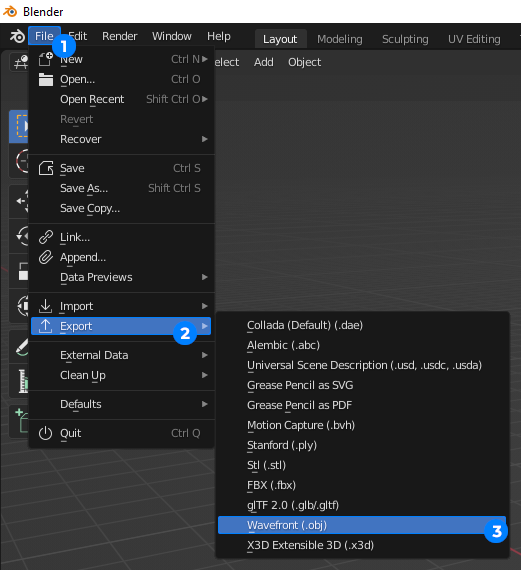521x570 pixels.
Task: Export as Universal Scene Description
Action: coord(362,365)
